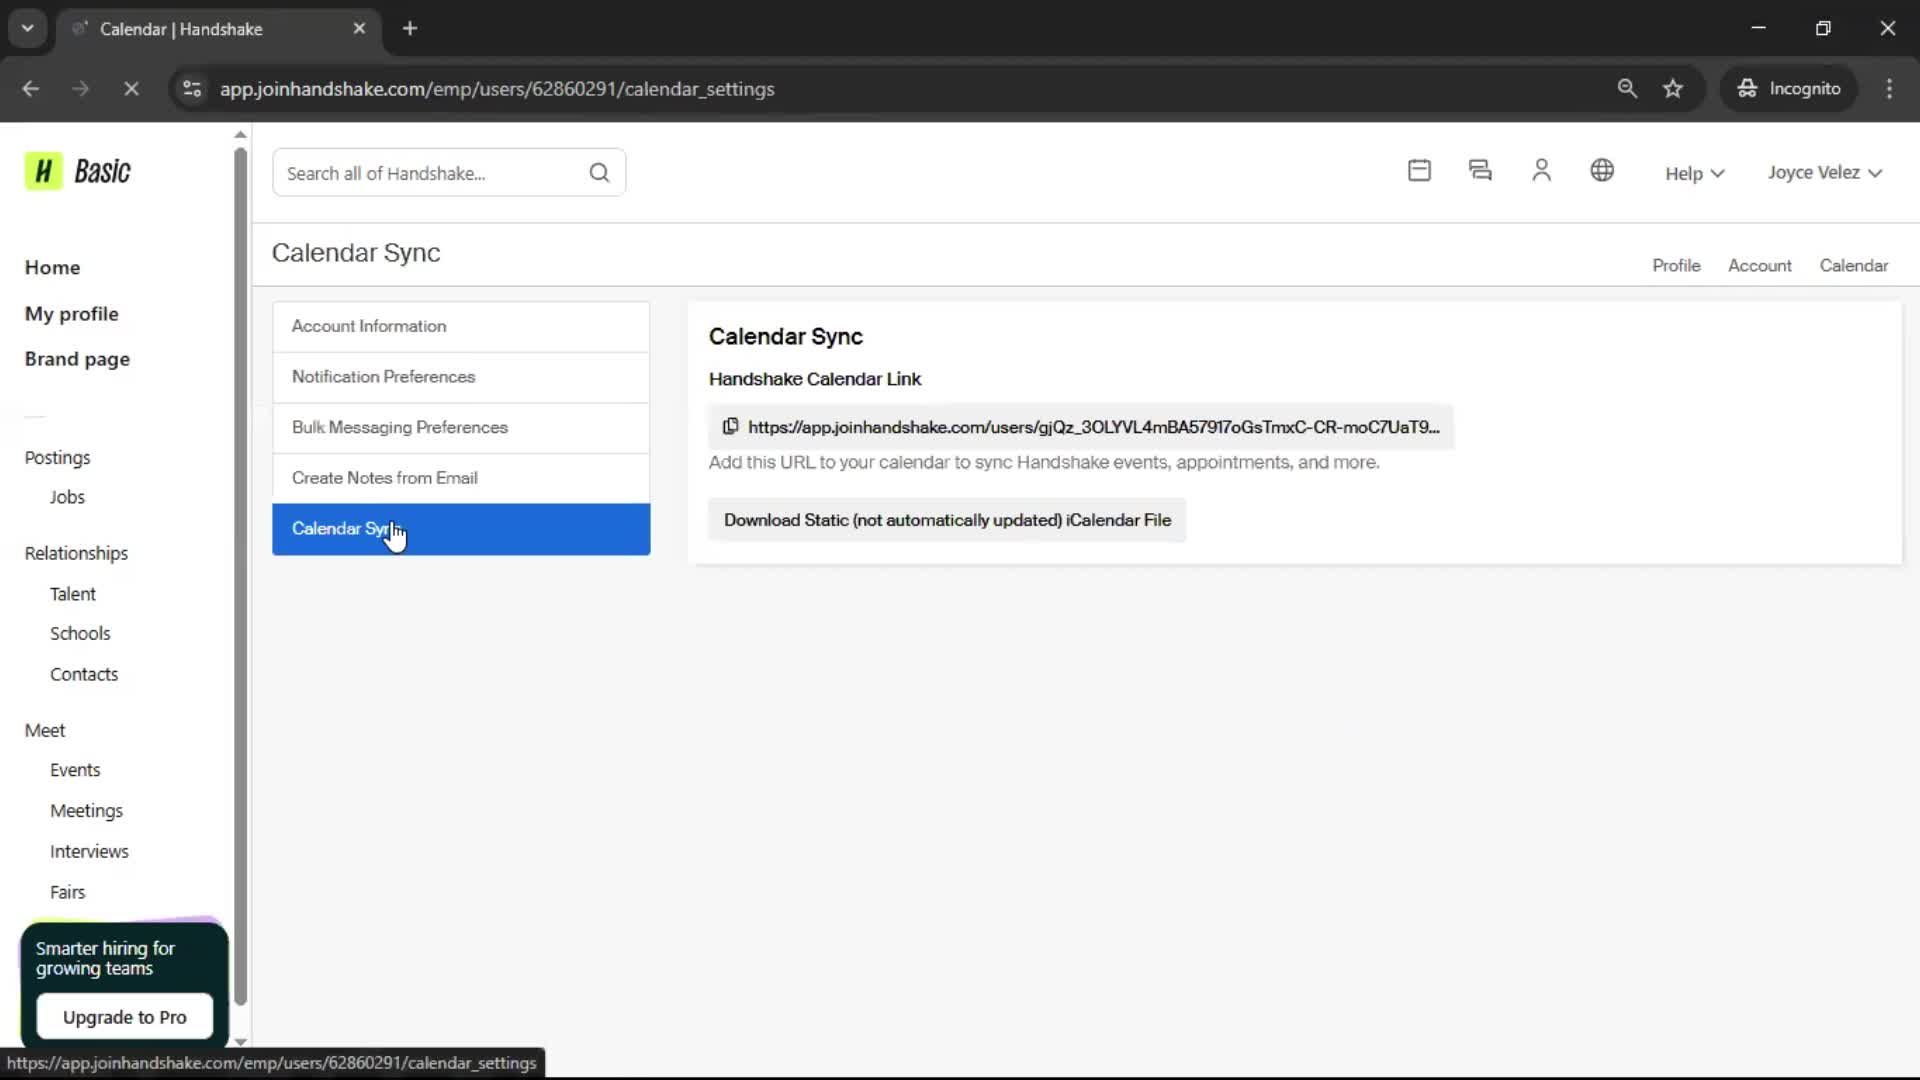Click the Handshake calendar URL link
This screenshot has height=1080, width=1920.
(x=1093, y=427)
